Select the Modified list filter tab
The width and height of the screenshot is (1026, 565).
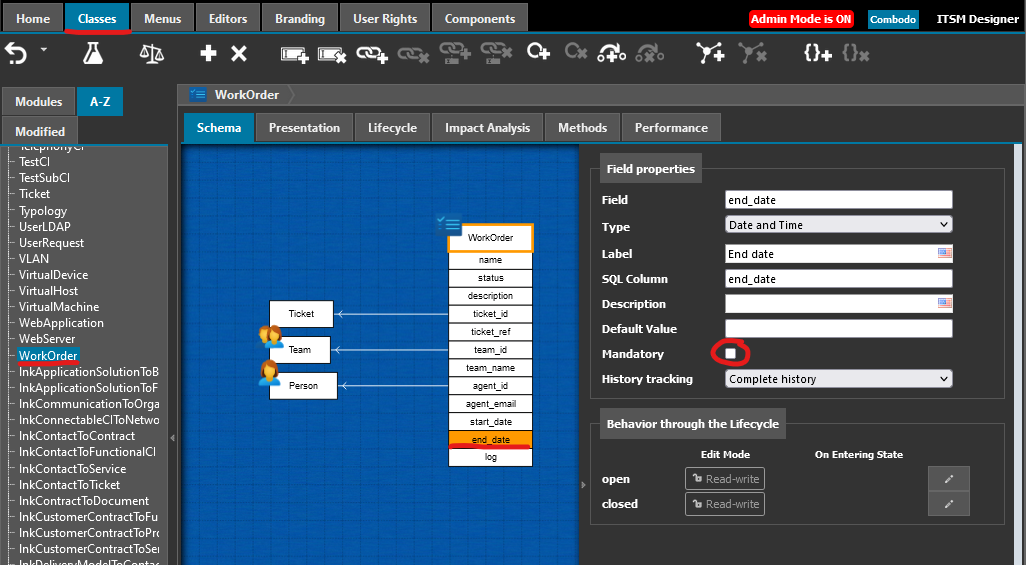(x=40, y=131)
